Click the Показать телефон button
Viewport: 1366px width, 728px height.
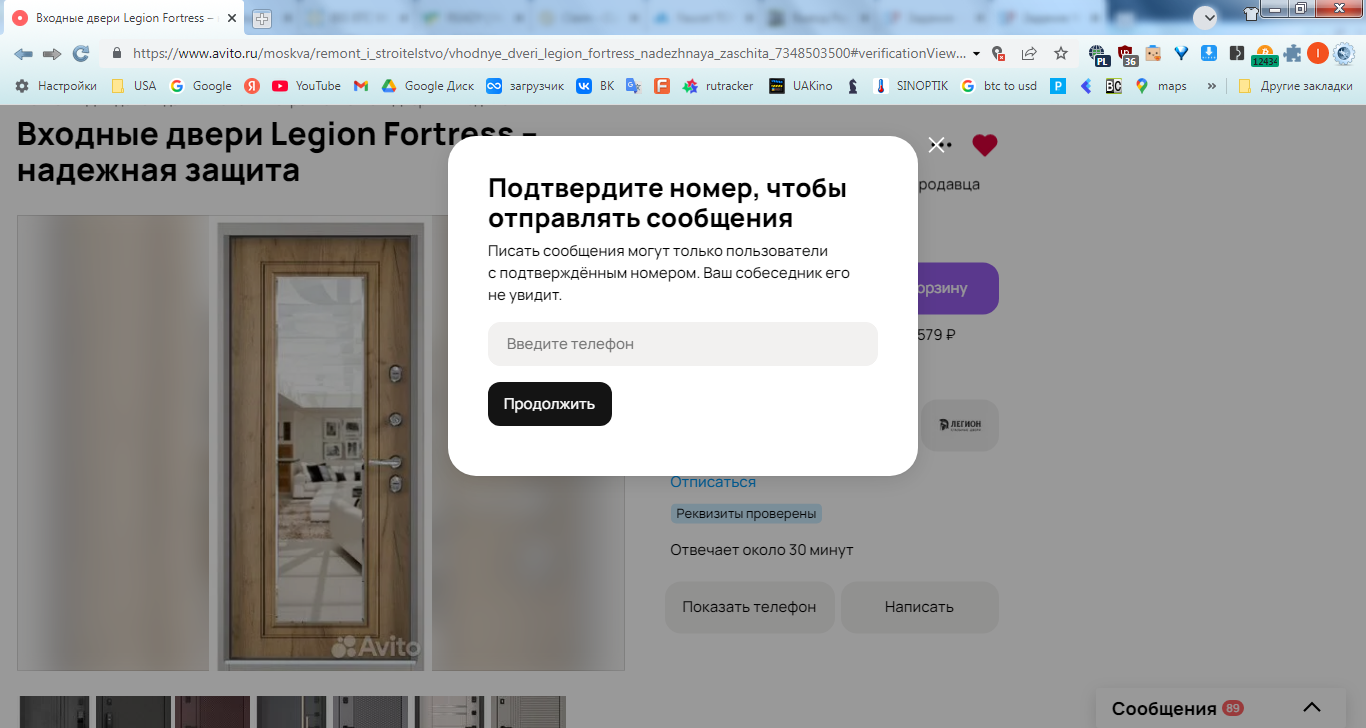tap(749, 607)
